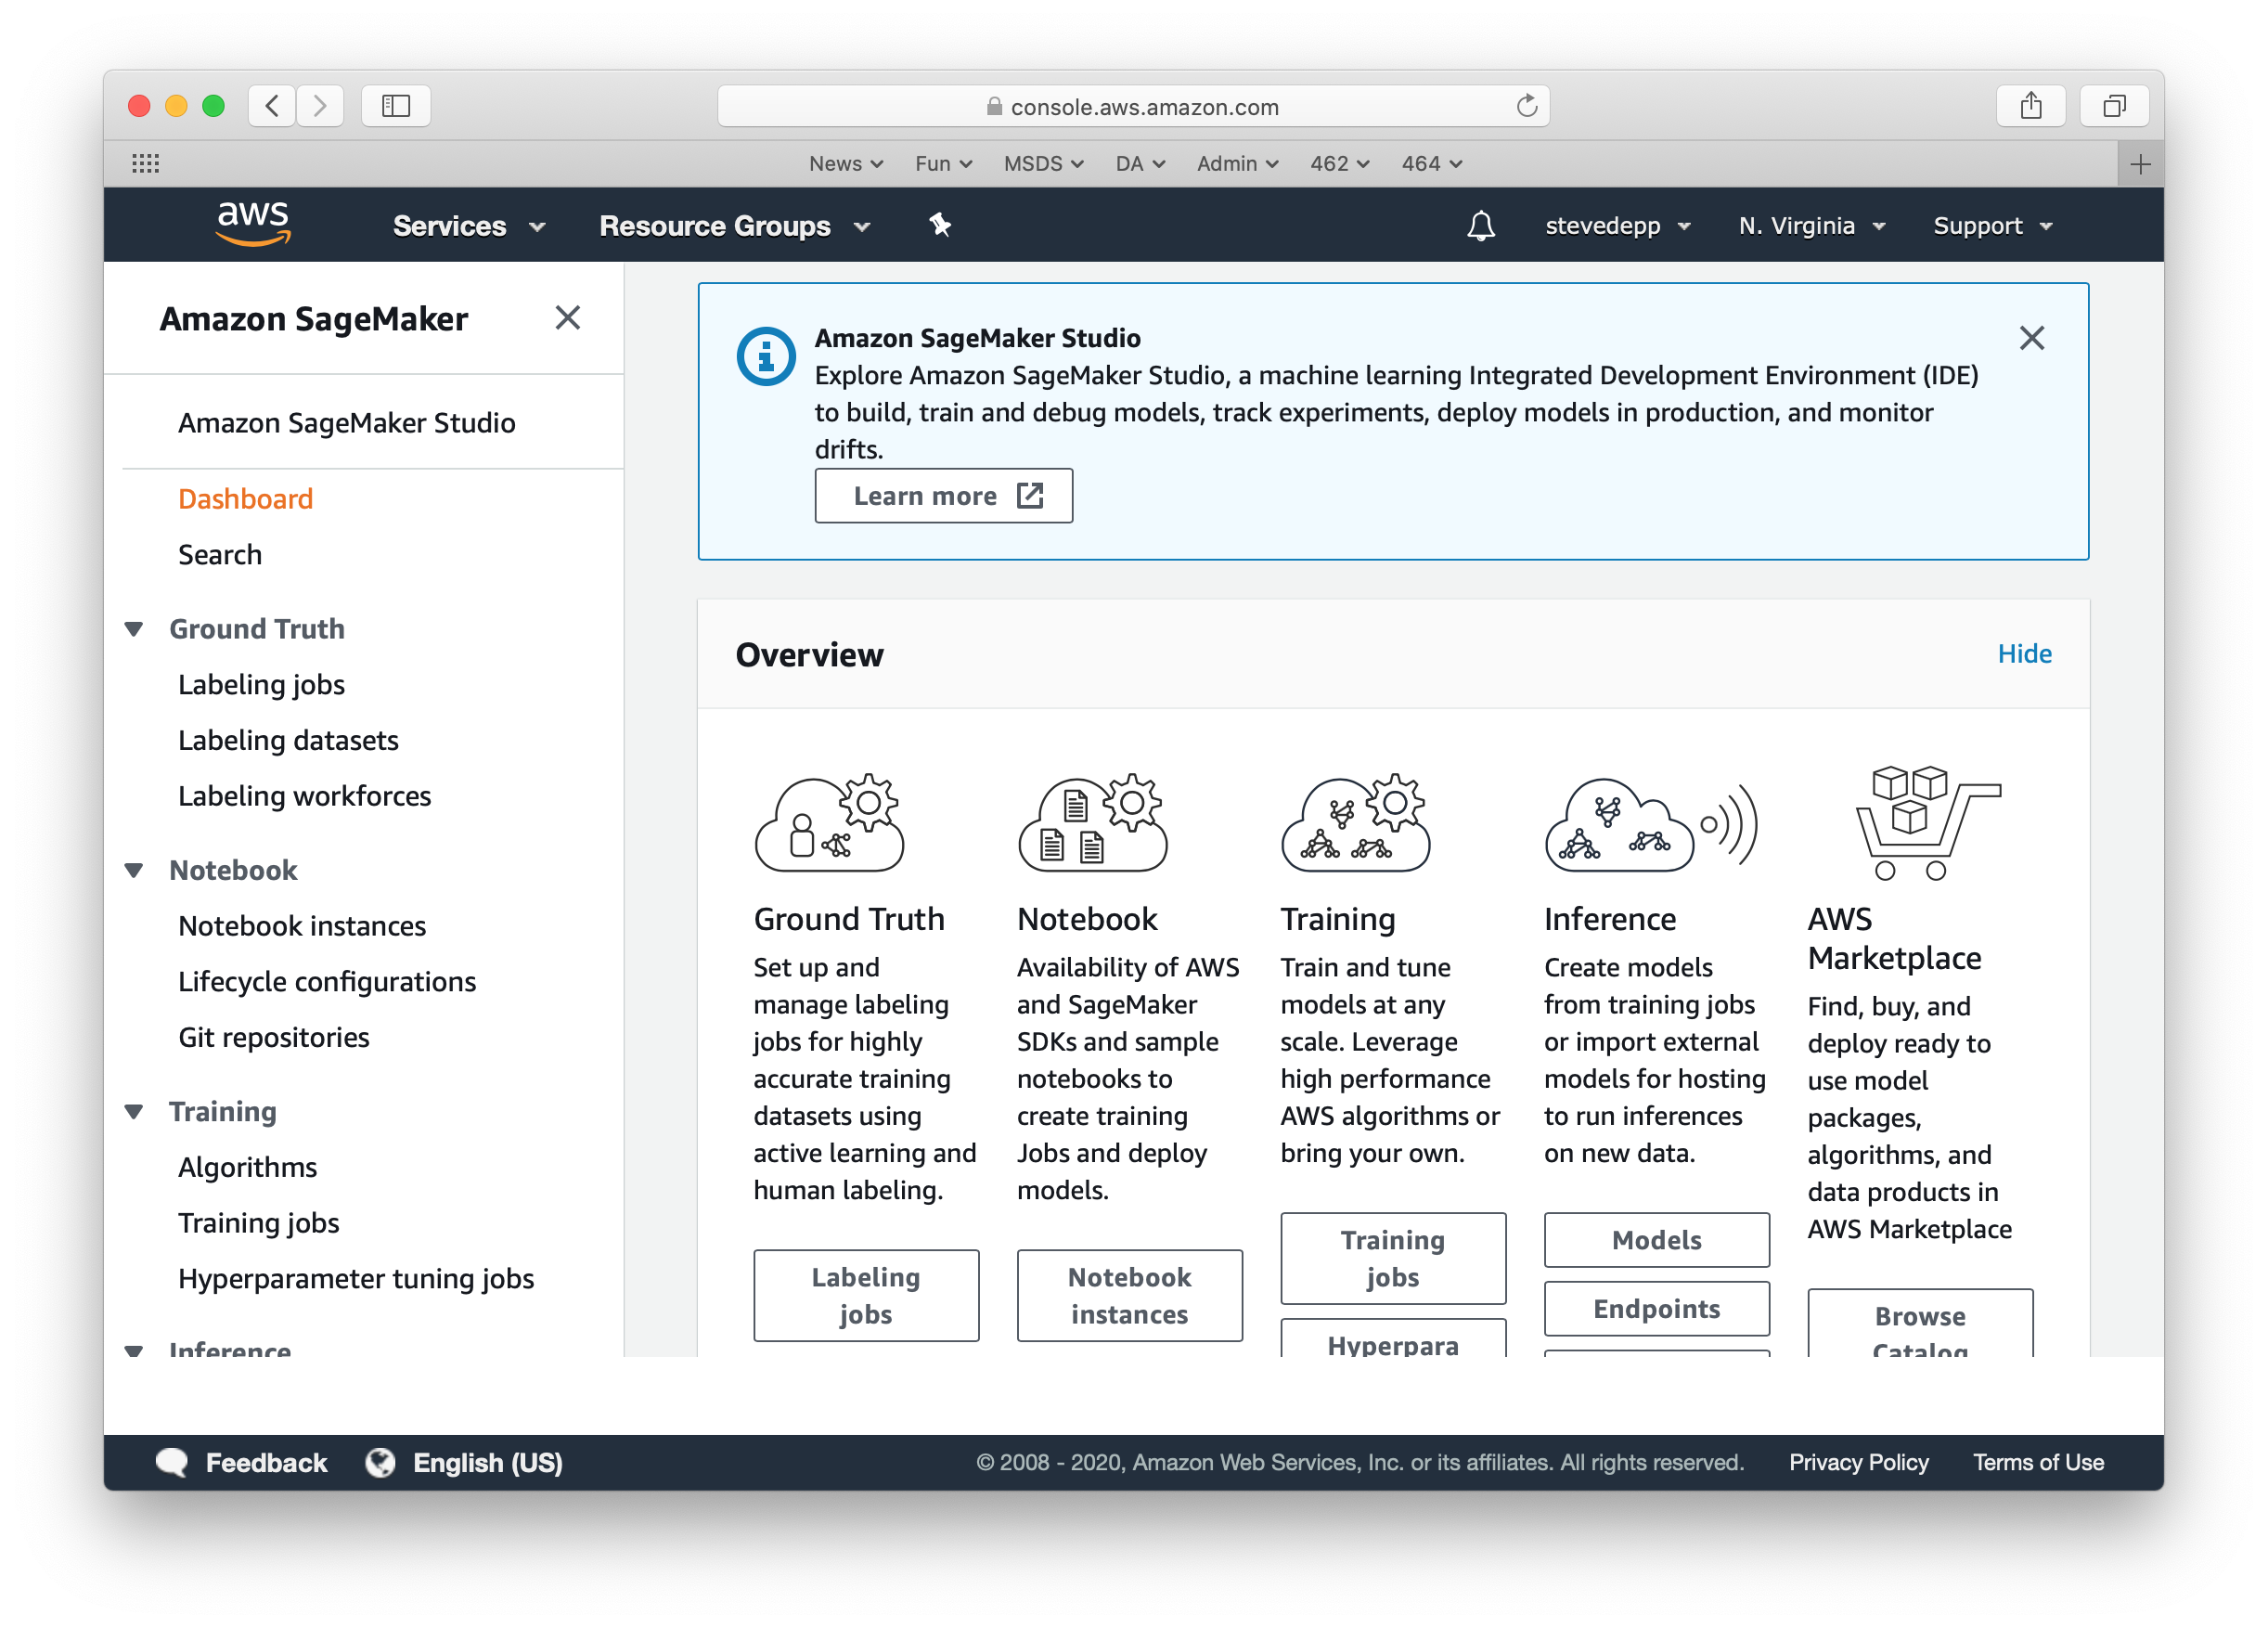Click the Safari share icon
The width and height of the screenshot is (2268, 1628).
coord(2030,105)
